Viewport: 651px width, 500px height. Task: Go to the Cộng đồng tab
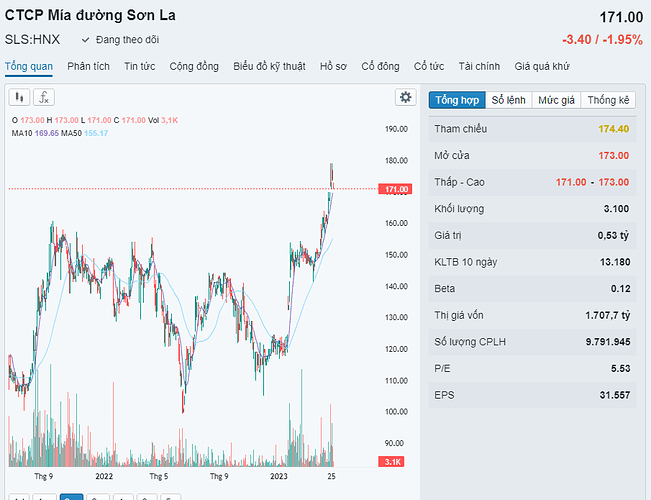[194, 66]
